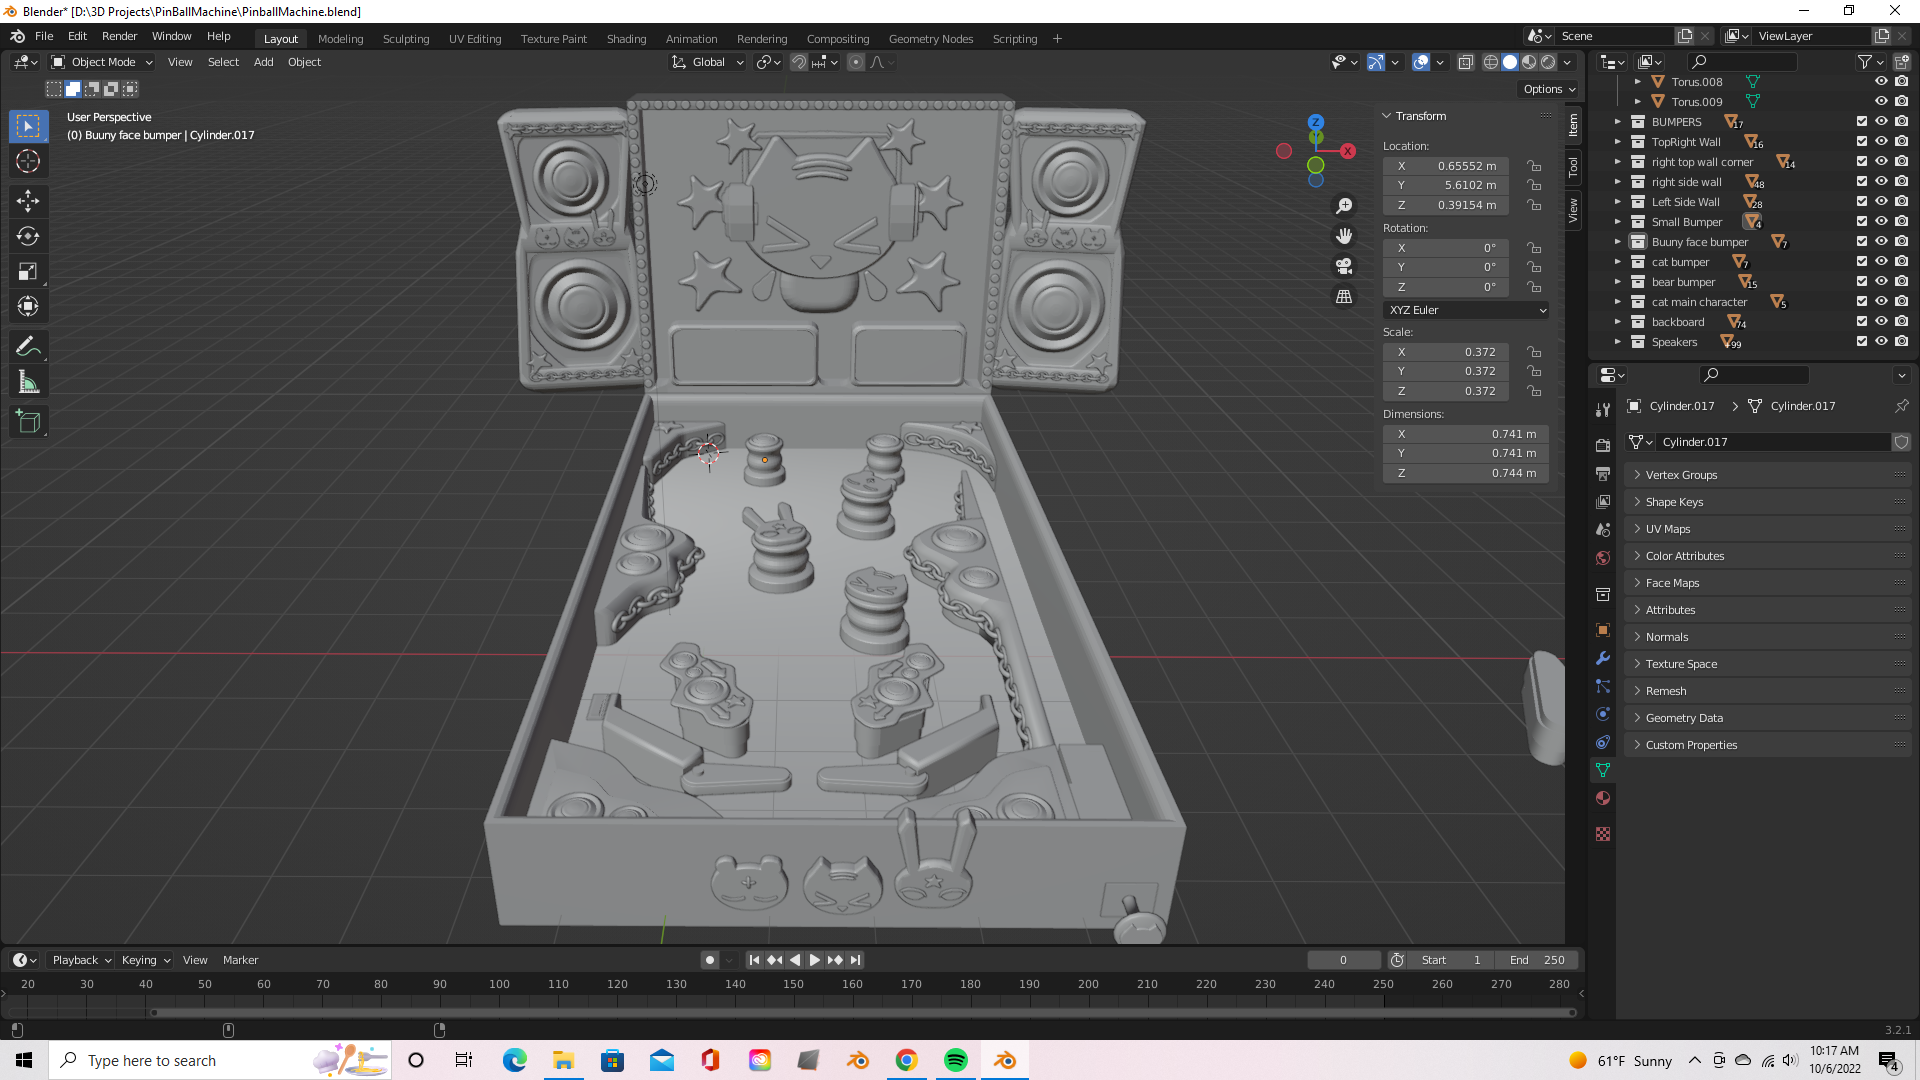Click the Zoom view magnifier icon

pyautogui.click(x=1344, y=206)
